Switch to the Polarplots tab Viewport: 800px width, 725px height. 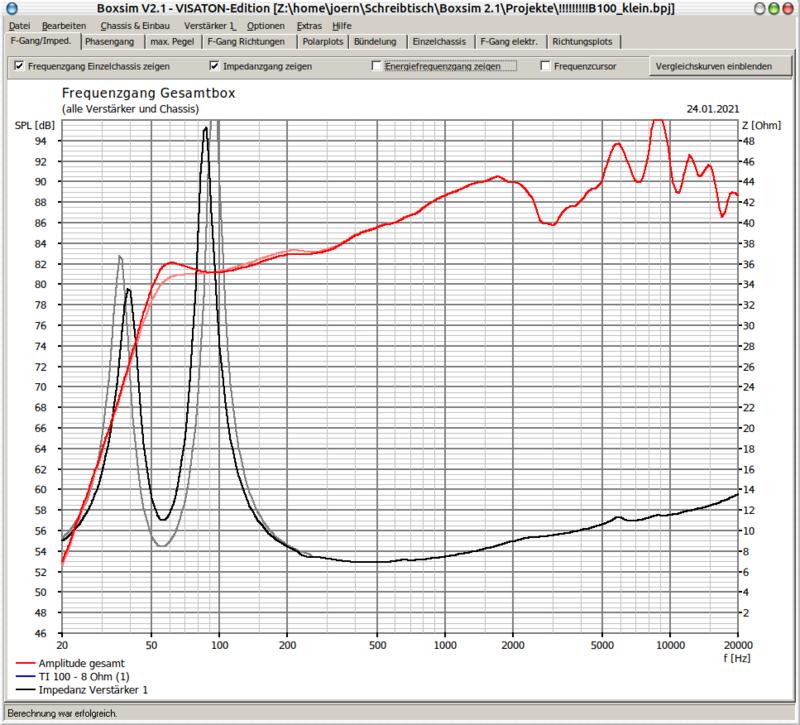click(x=322, y=42)
